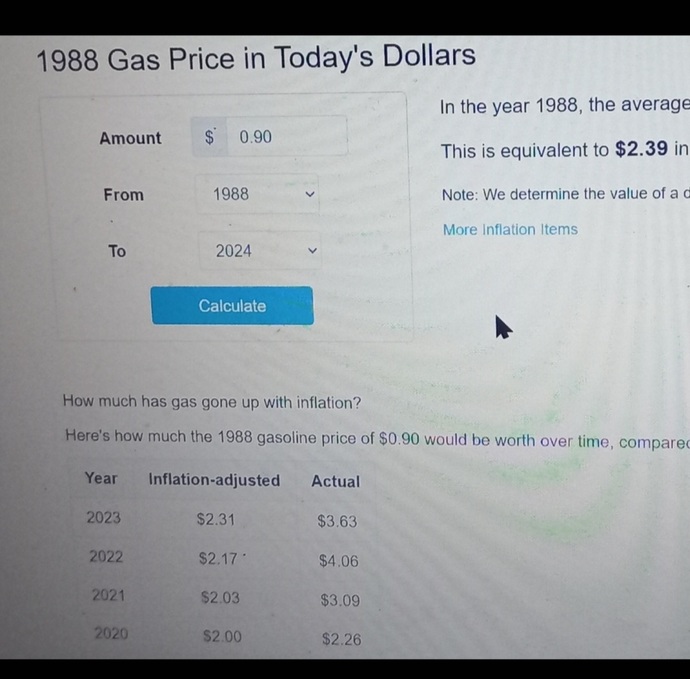Click the Amount input field showing 0.90
This screenshot has height=679, width=690.
point(287,136)
